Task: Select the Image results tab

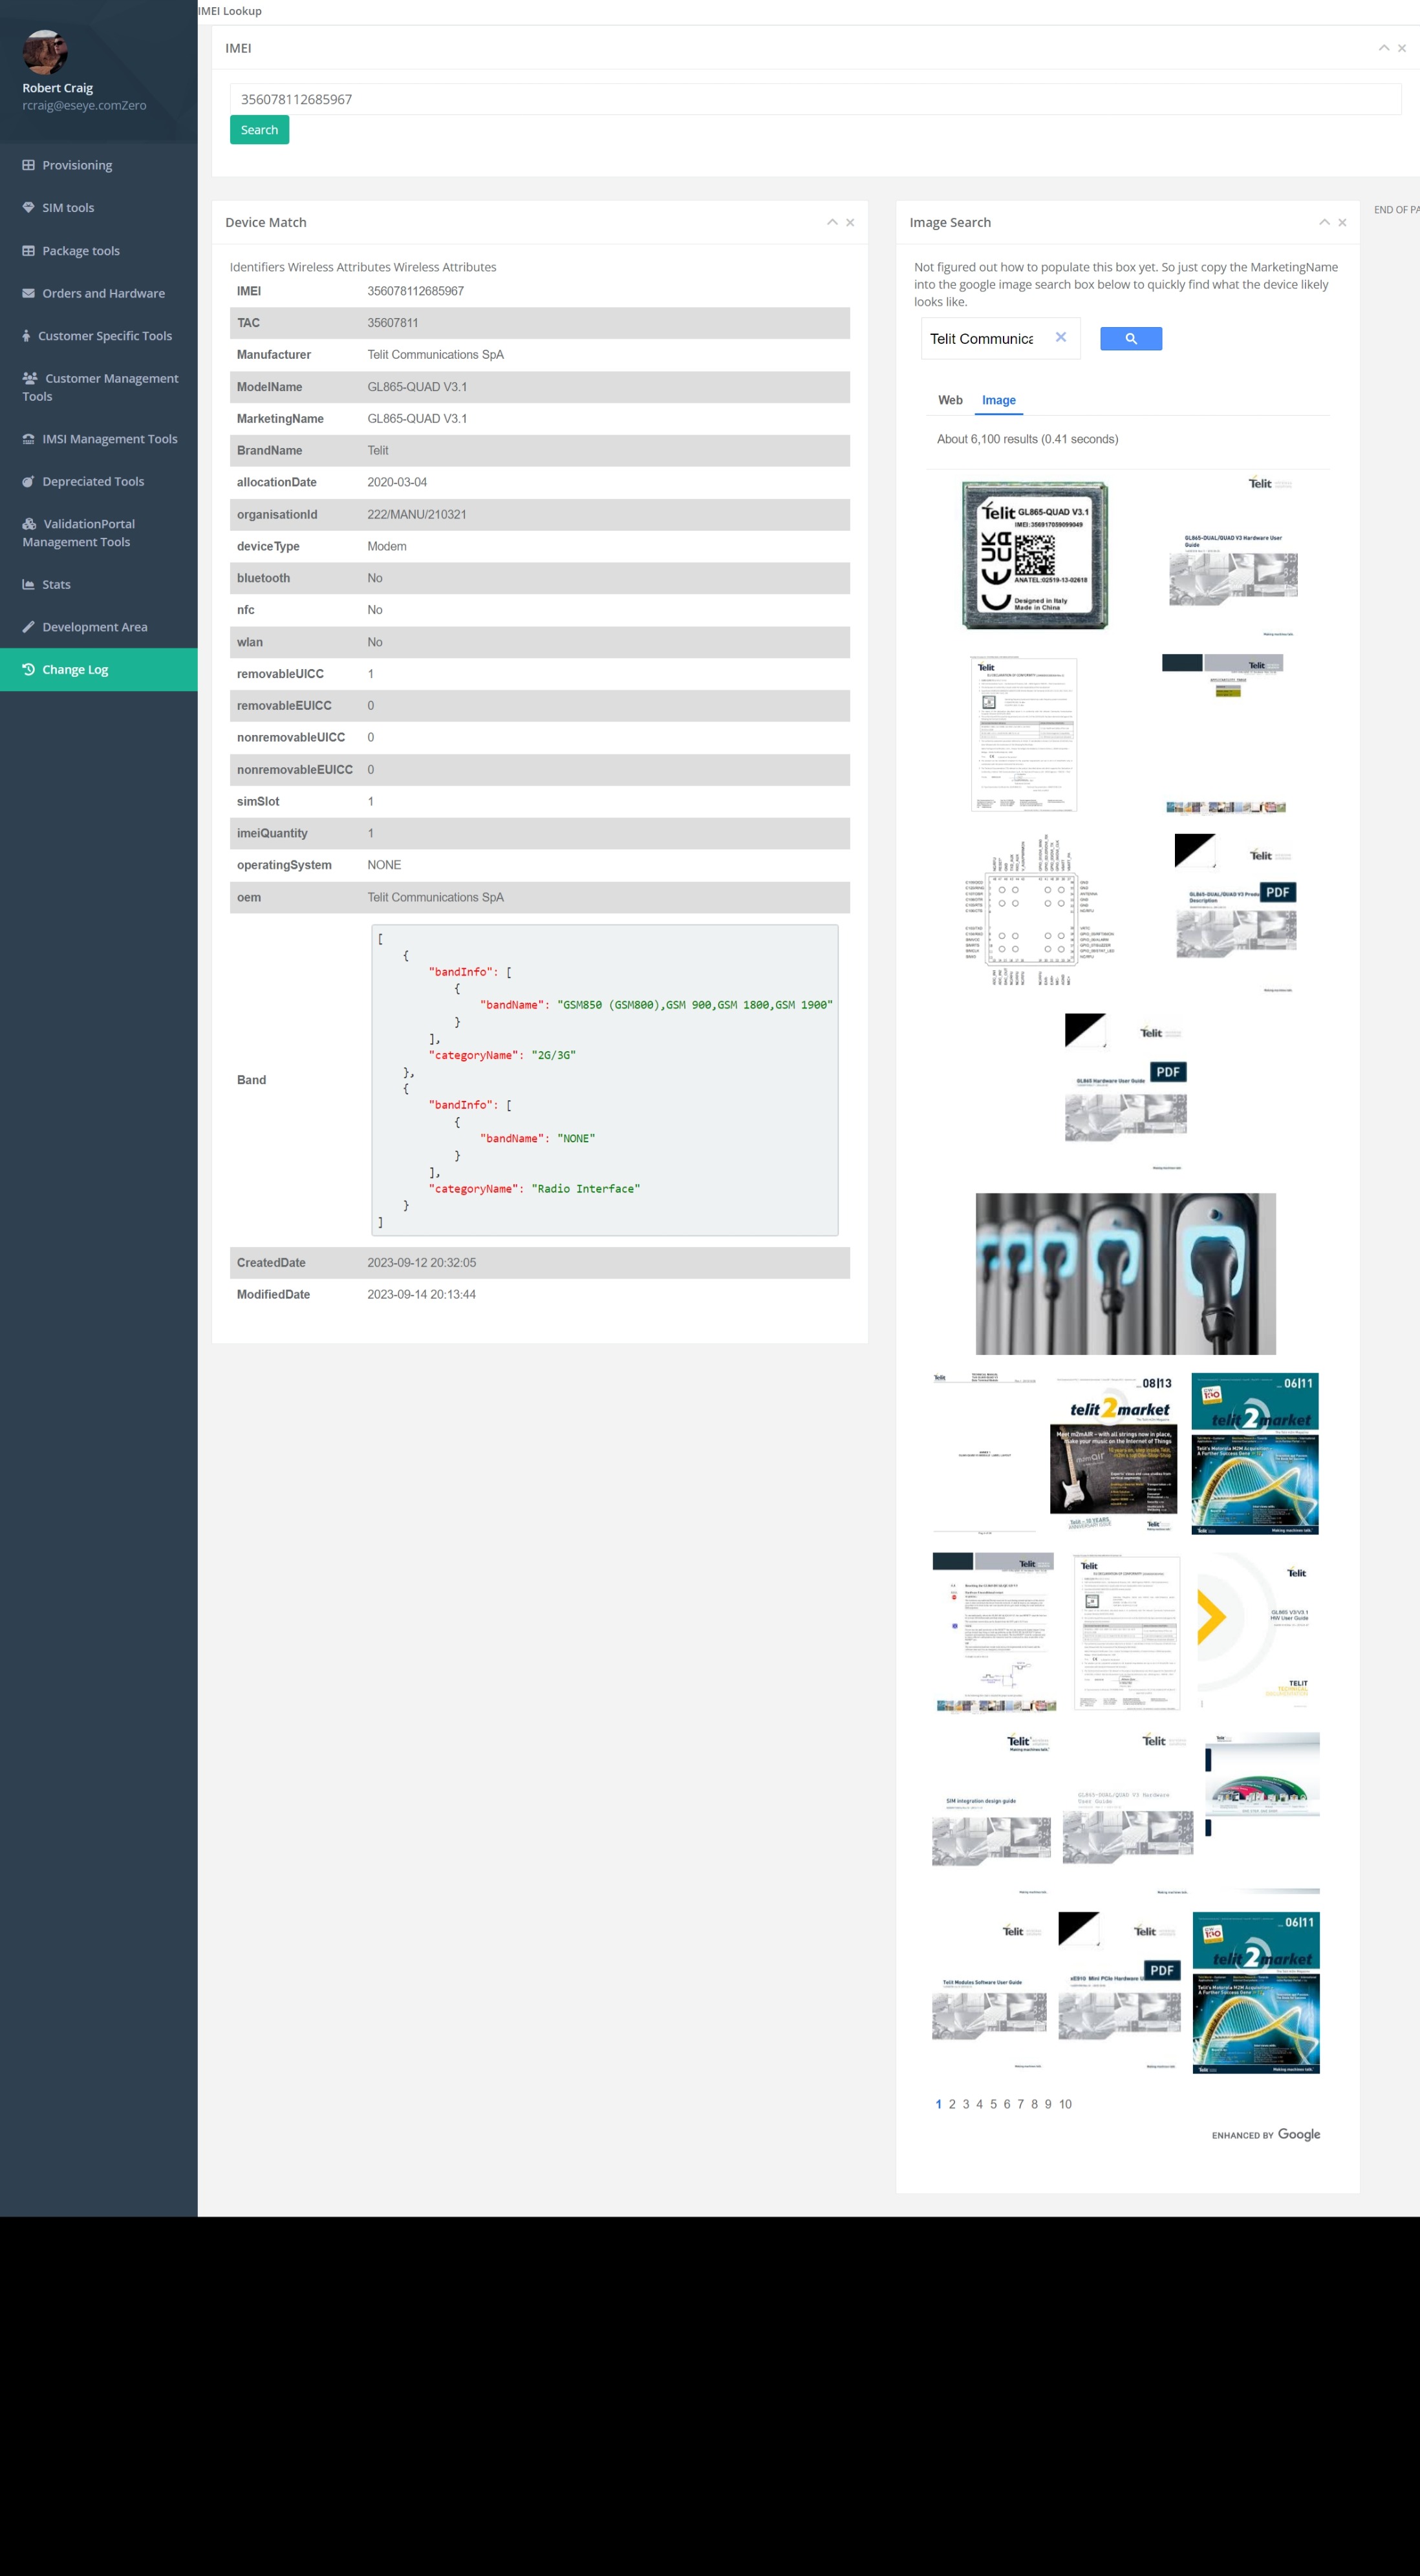Action: click(998, 400)
